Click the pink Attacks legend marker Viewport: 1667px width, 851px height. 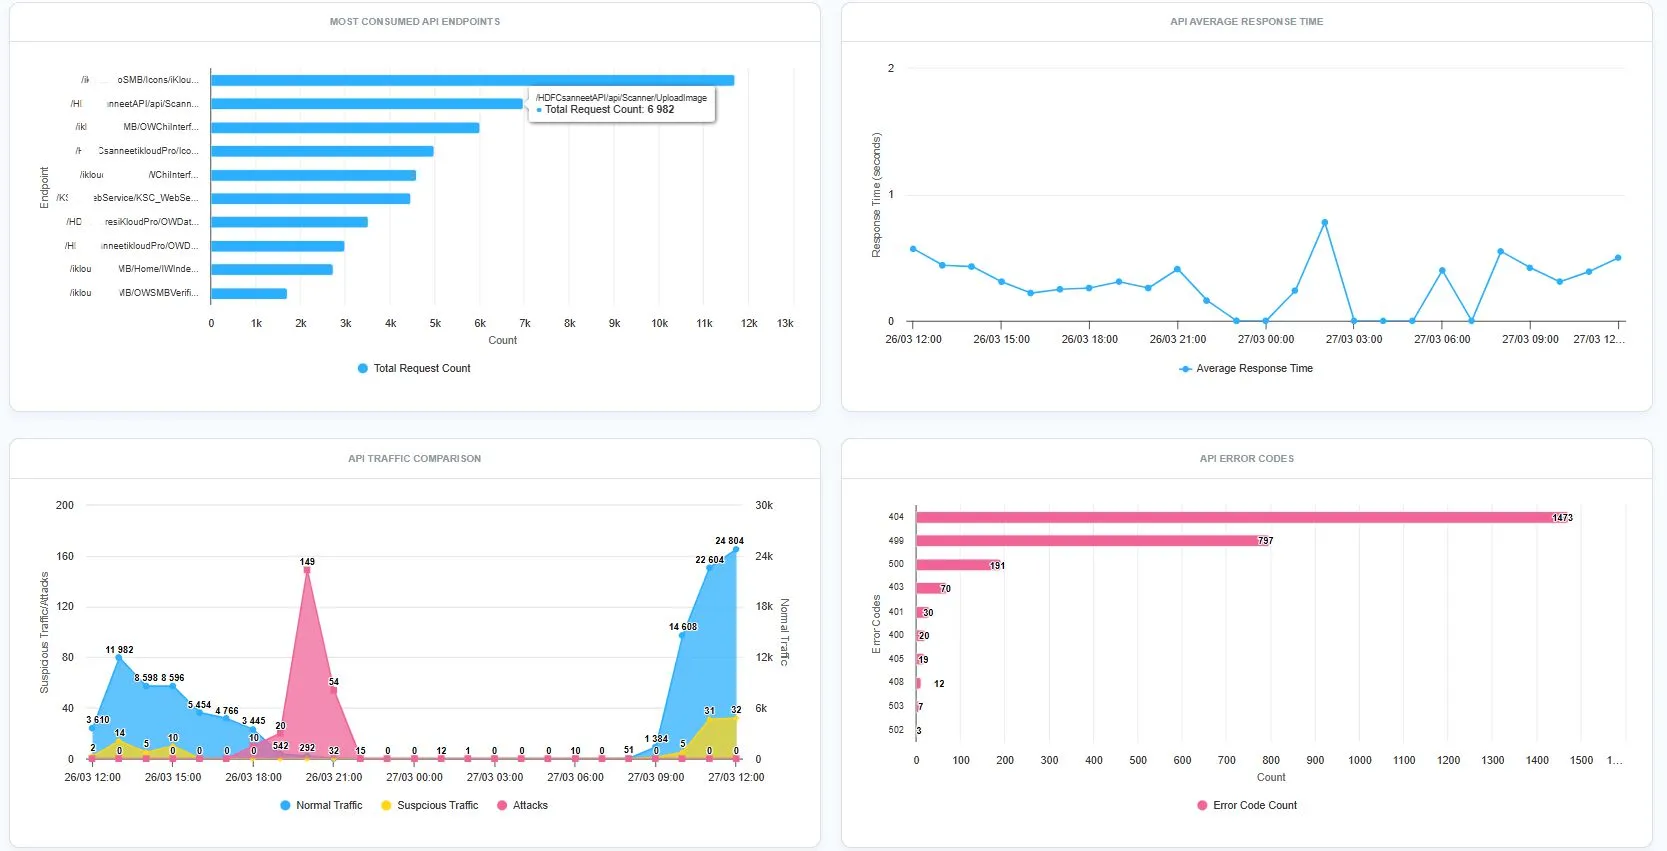502,806
